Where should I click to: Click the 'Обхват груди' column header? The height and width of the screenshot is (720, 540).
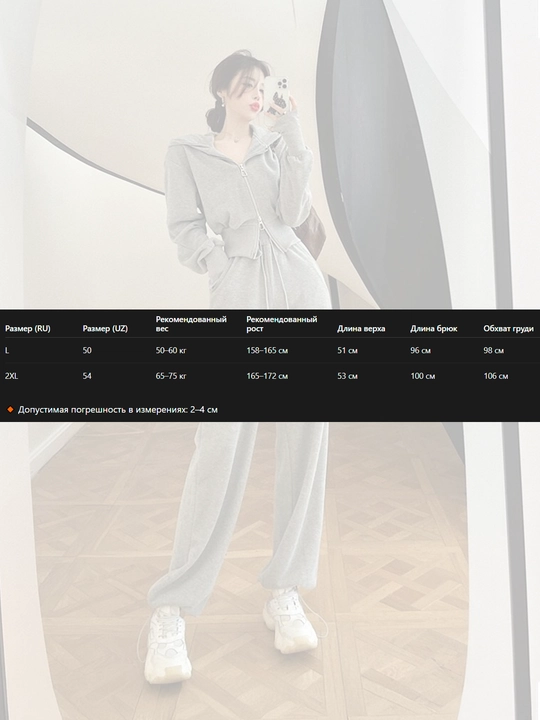coord(508,328)
